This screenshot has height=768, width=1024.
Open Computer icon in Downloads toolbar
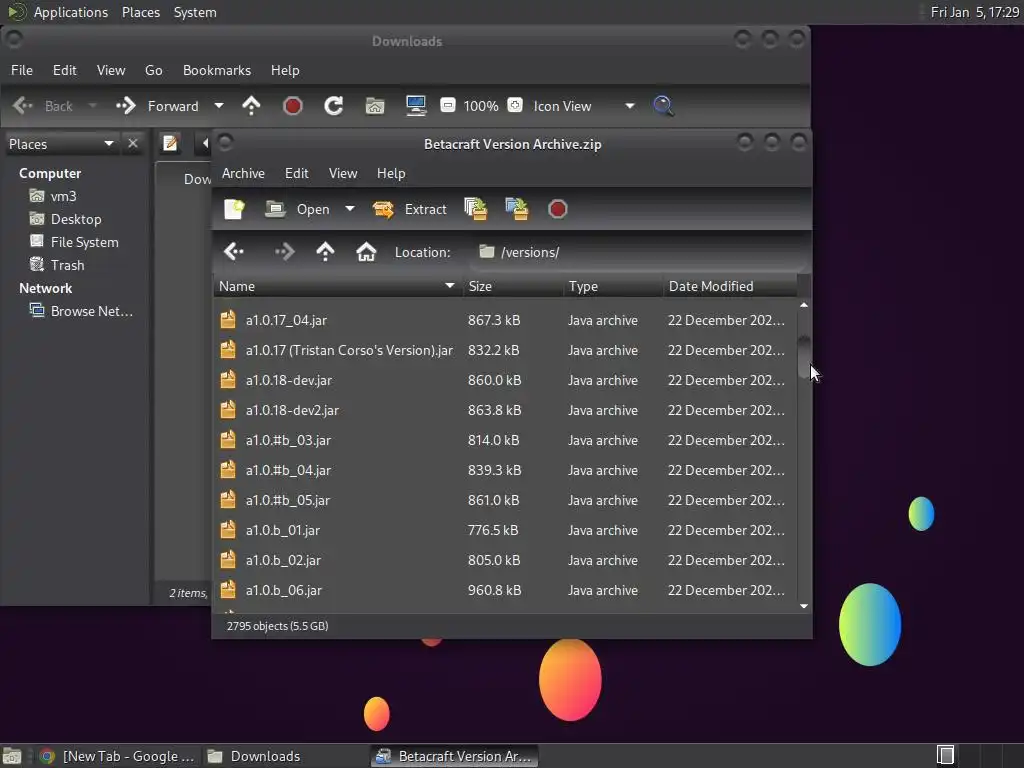coord(416,106)
